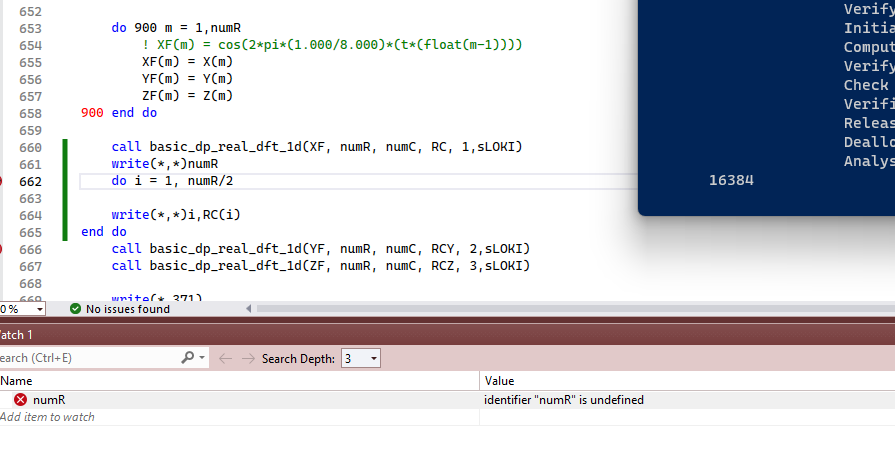Click the call with ZF and RCZ arguments
The width and height of the screenshot is (895, 468).
pos(321,267)
